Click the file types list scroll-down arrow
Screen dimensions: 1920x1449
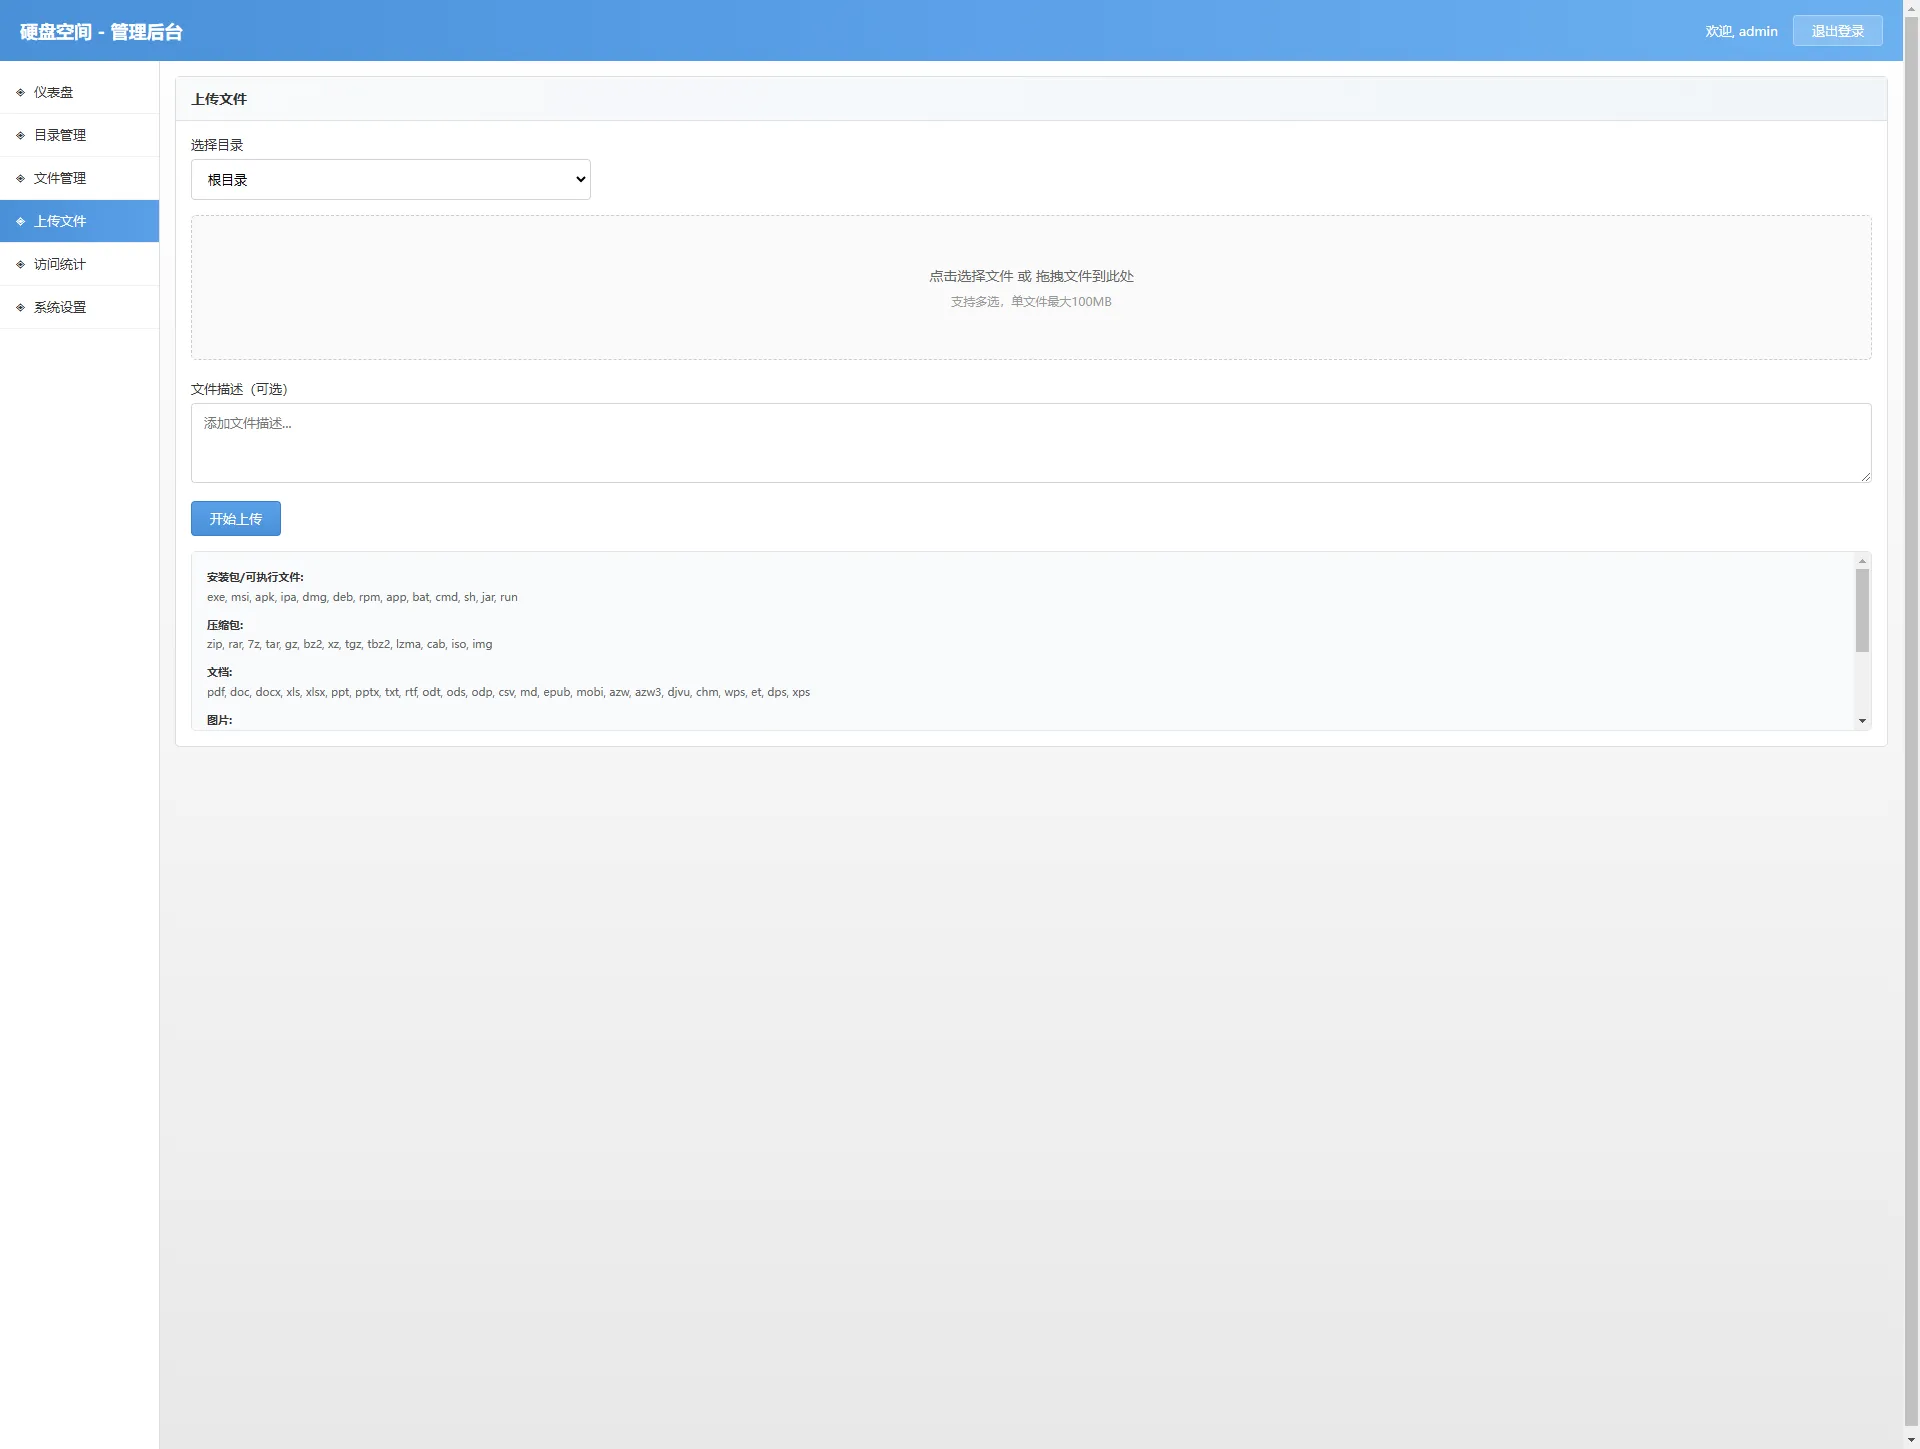pyautogui.click(x=1862, y=721)
